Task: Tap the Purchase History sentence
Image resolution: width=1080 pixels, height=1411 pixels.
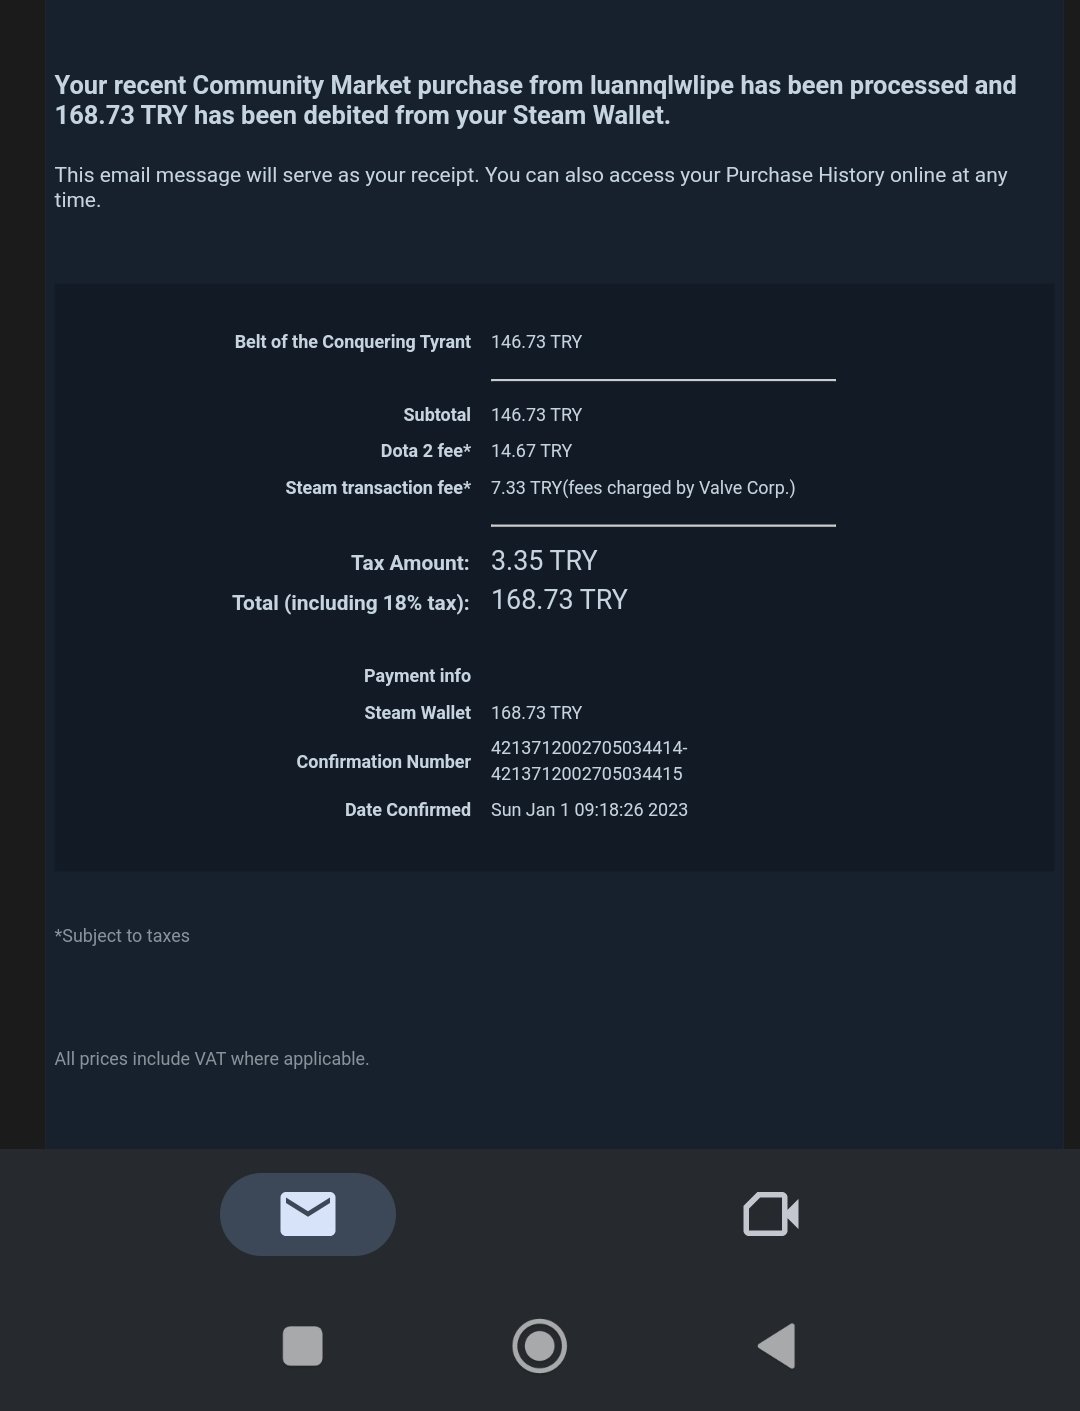Action: pyautogui.click(x=531, y=187)
